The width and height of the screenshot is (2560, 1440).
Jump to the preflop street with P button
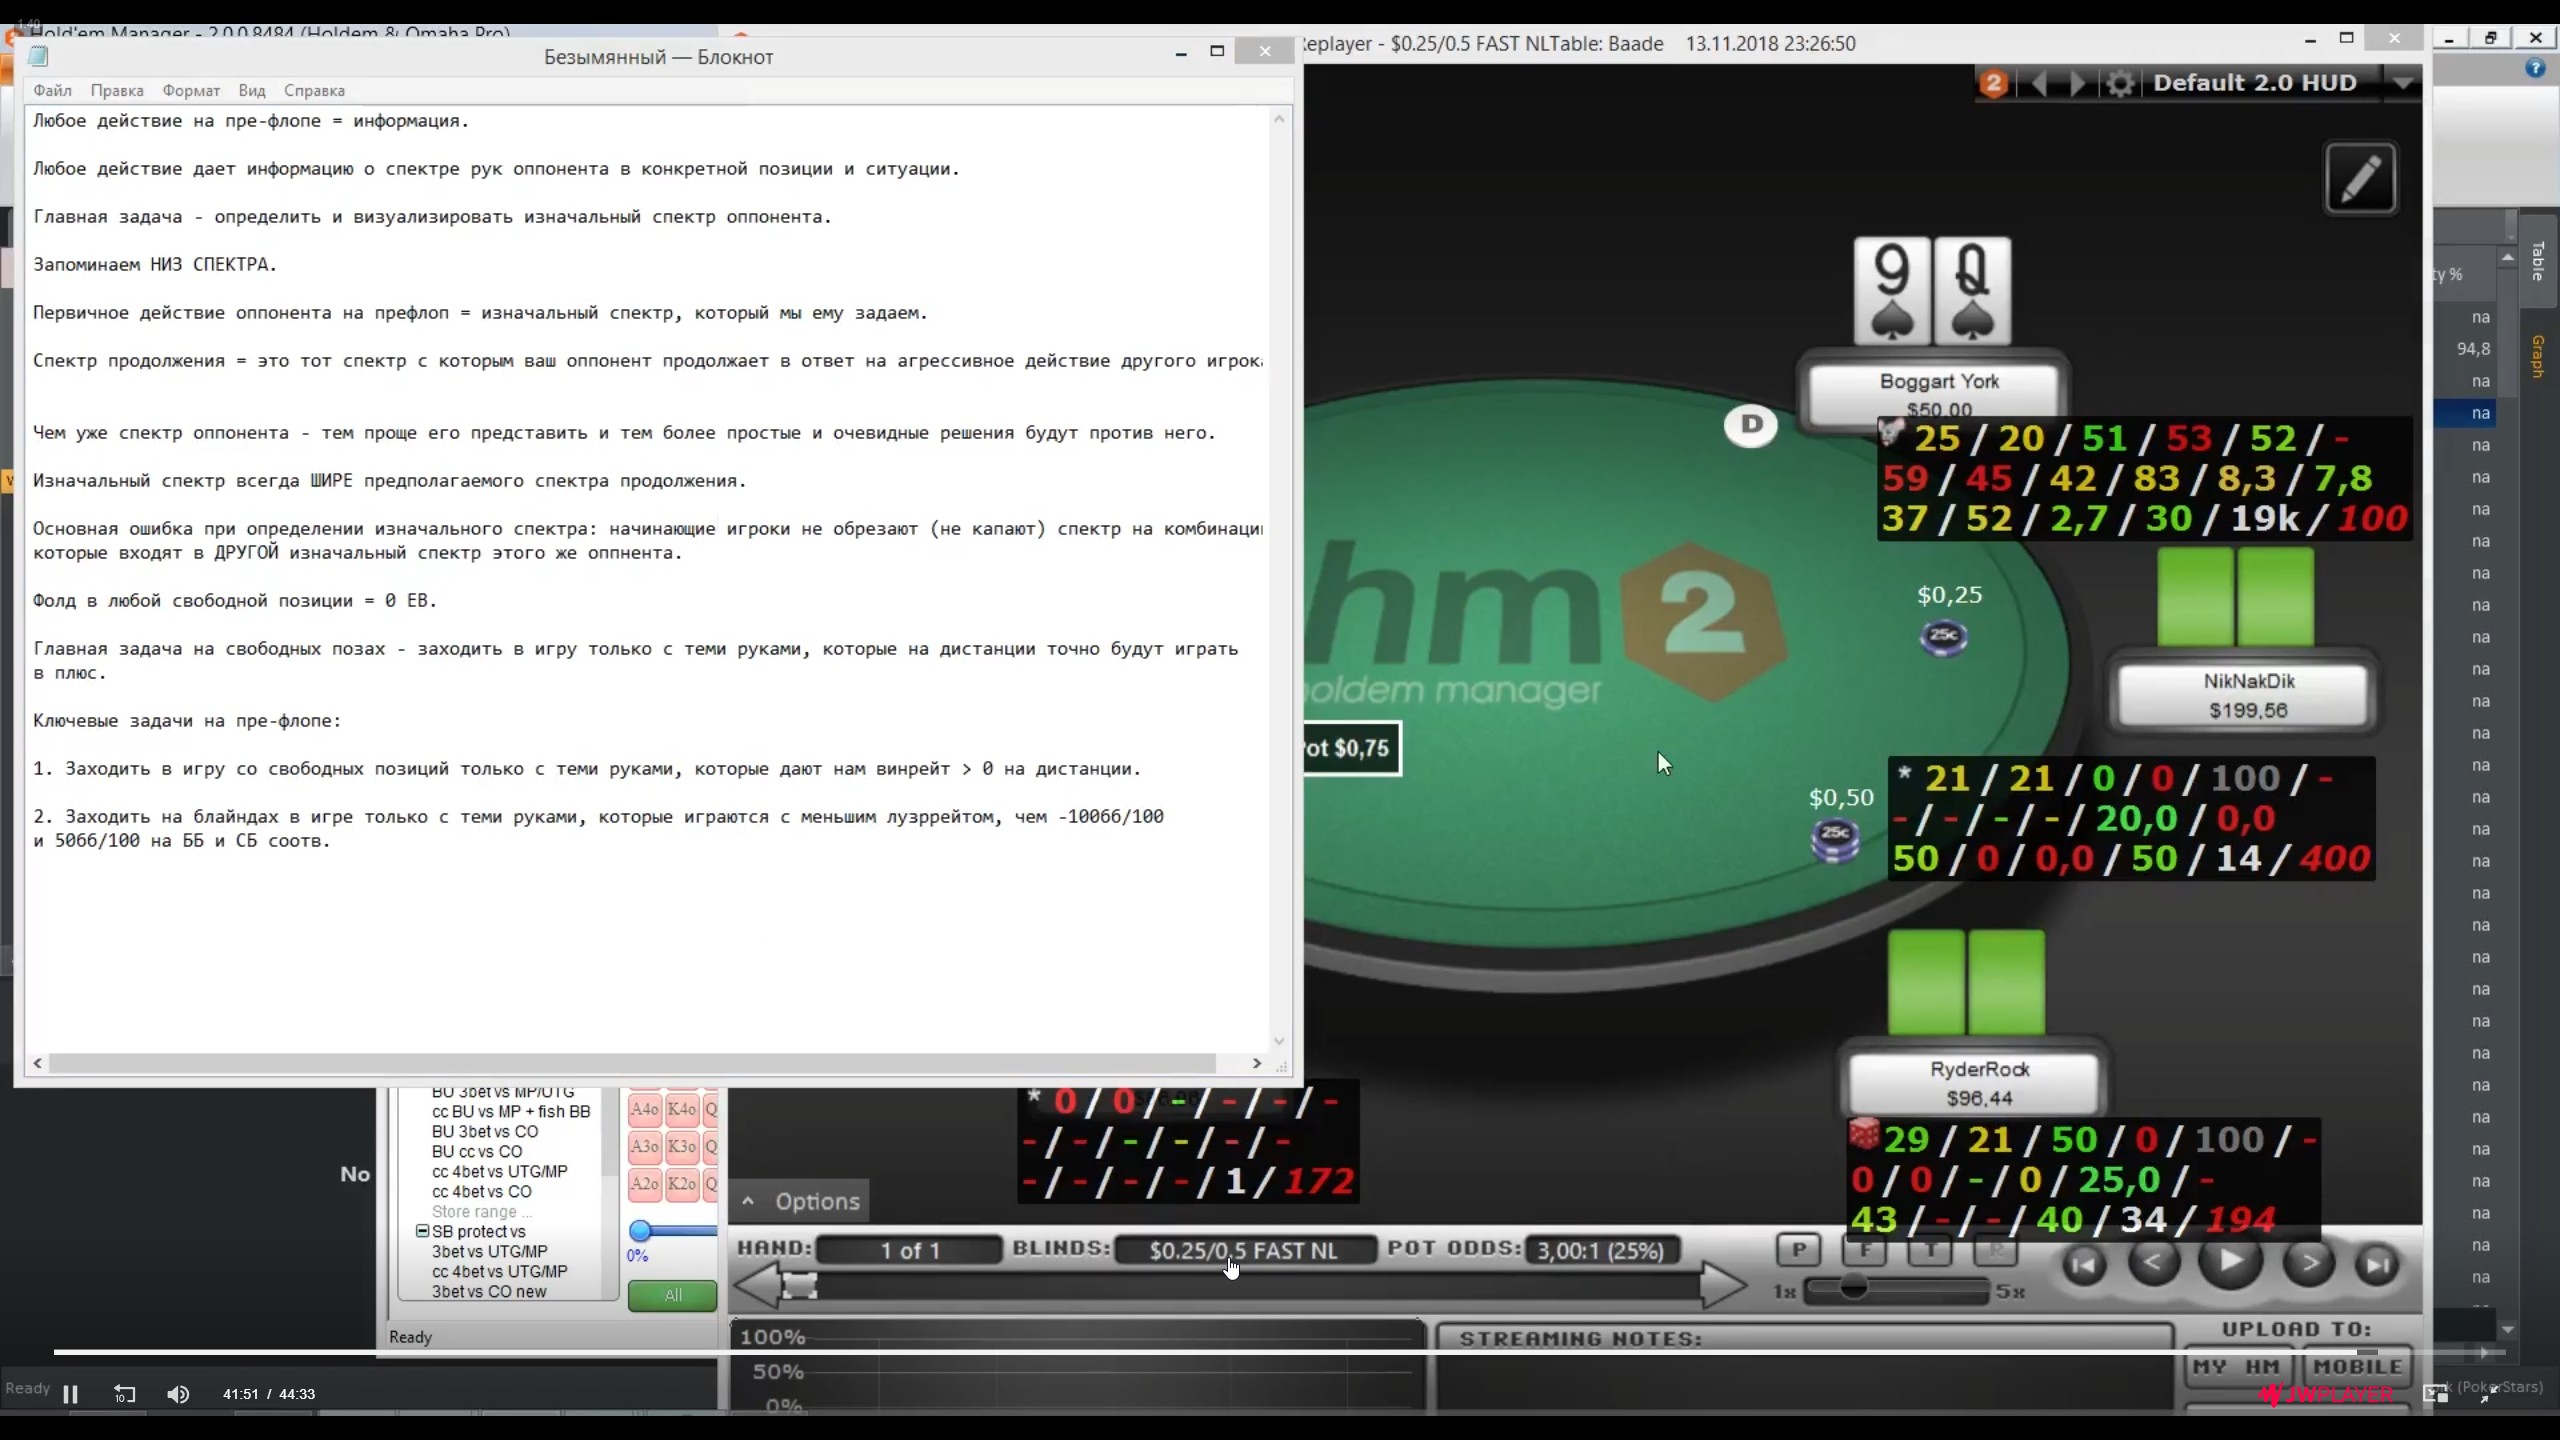[x=1799, y=1249]
